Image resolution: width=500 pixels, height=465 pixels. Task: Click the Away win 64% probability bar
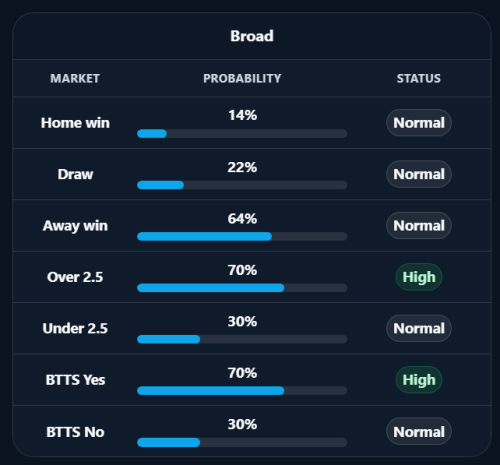click(242, 236)
